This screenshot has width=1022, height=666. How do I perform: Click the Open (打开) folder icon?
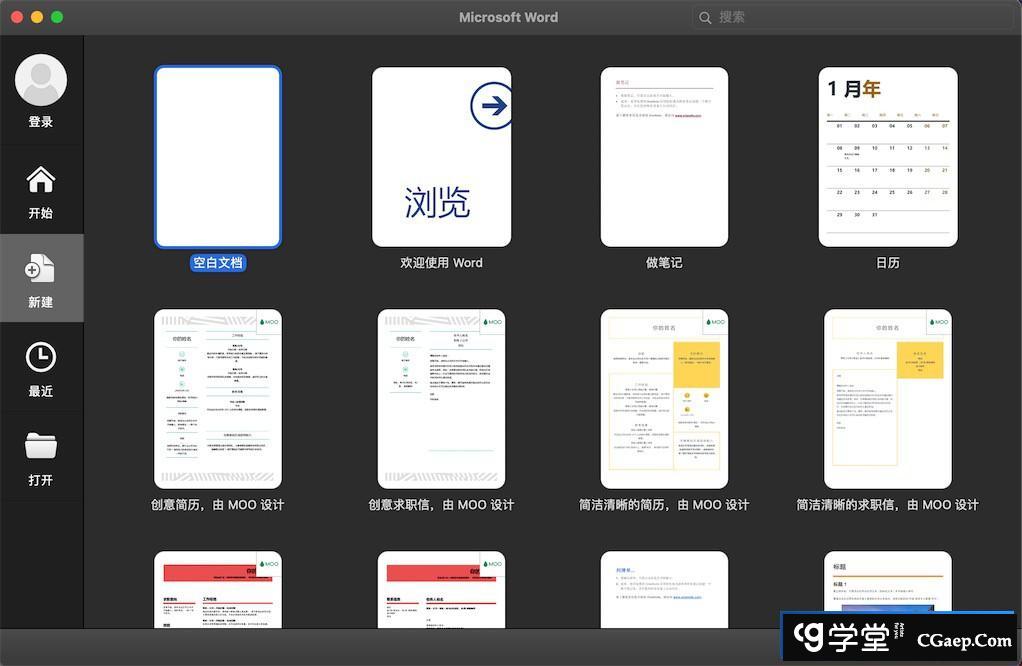pyautogui.click(x=41, y=446)
